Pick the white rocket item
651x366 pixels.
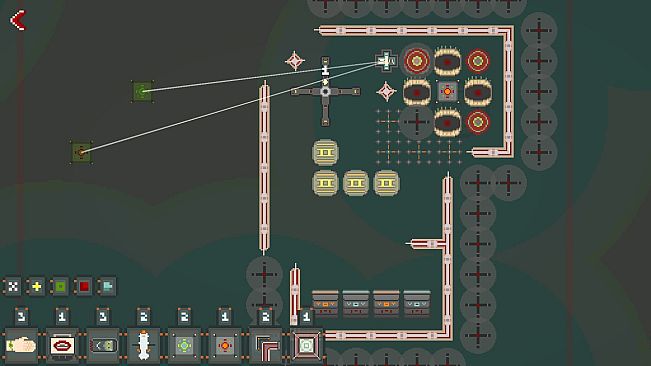click(x=144, y=345)
